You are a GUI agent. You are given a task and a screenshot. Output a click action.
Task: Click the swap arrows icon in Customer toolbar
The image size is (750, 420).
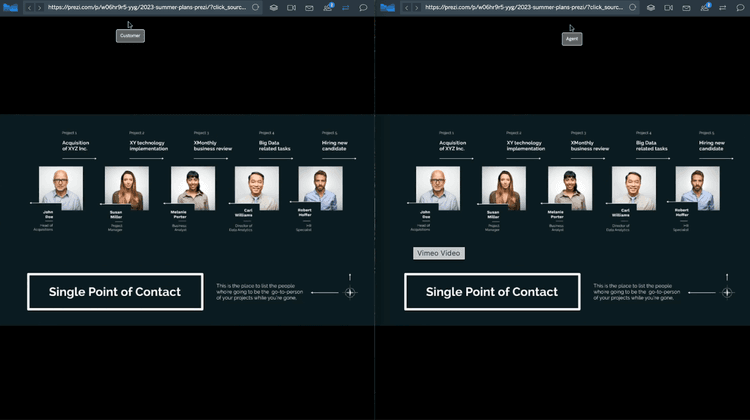pos(346,7)
